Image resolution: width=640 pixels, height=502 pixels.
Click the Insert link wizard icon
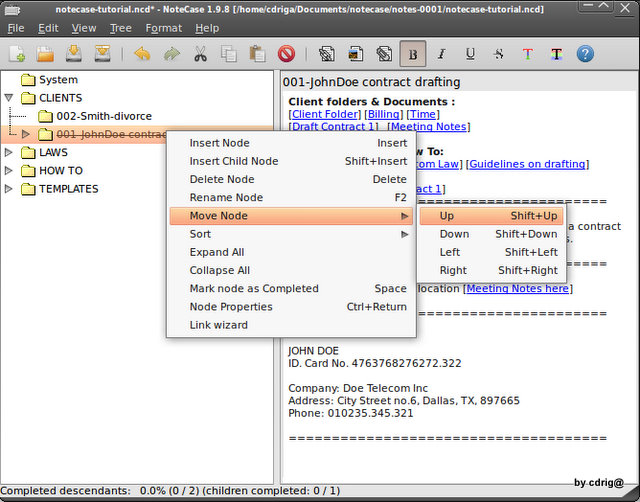pyautogui.click(x=327, y=54)
